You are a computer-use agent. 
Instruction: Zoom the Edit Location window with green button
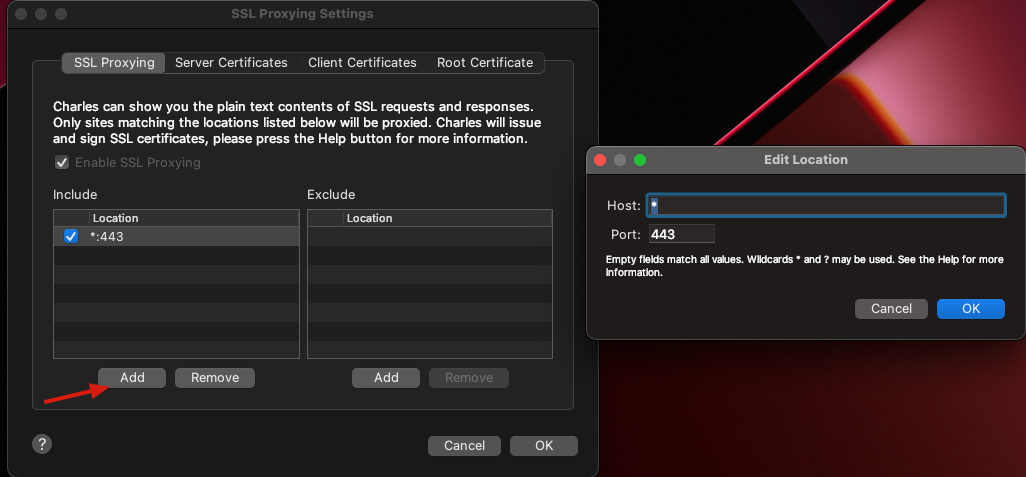[x=640, y=160]
